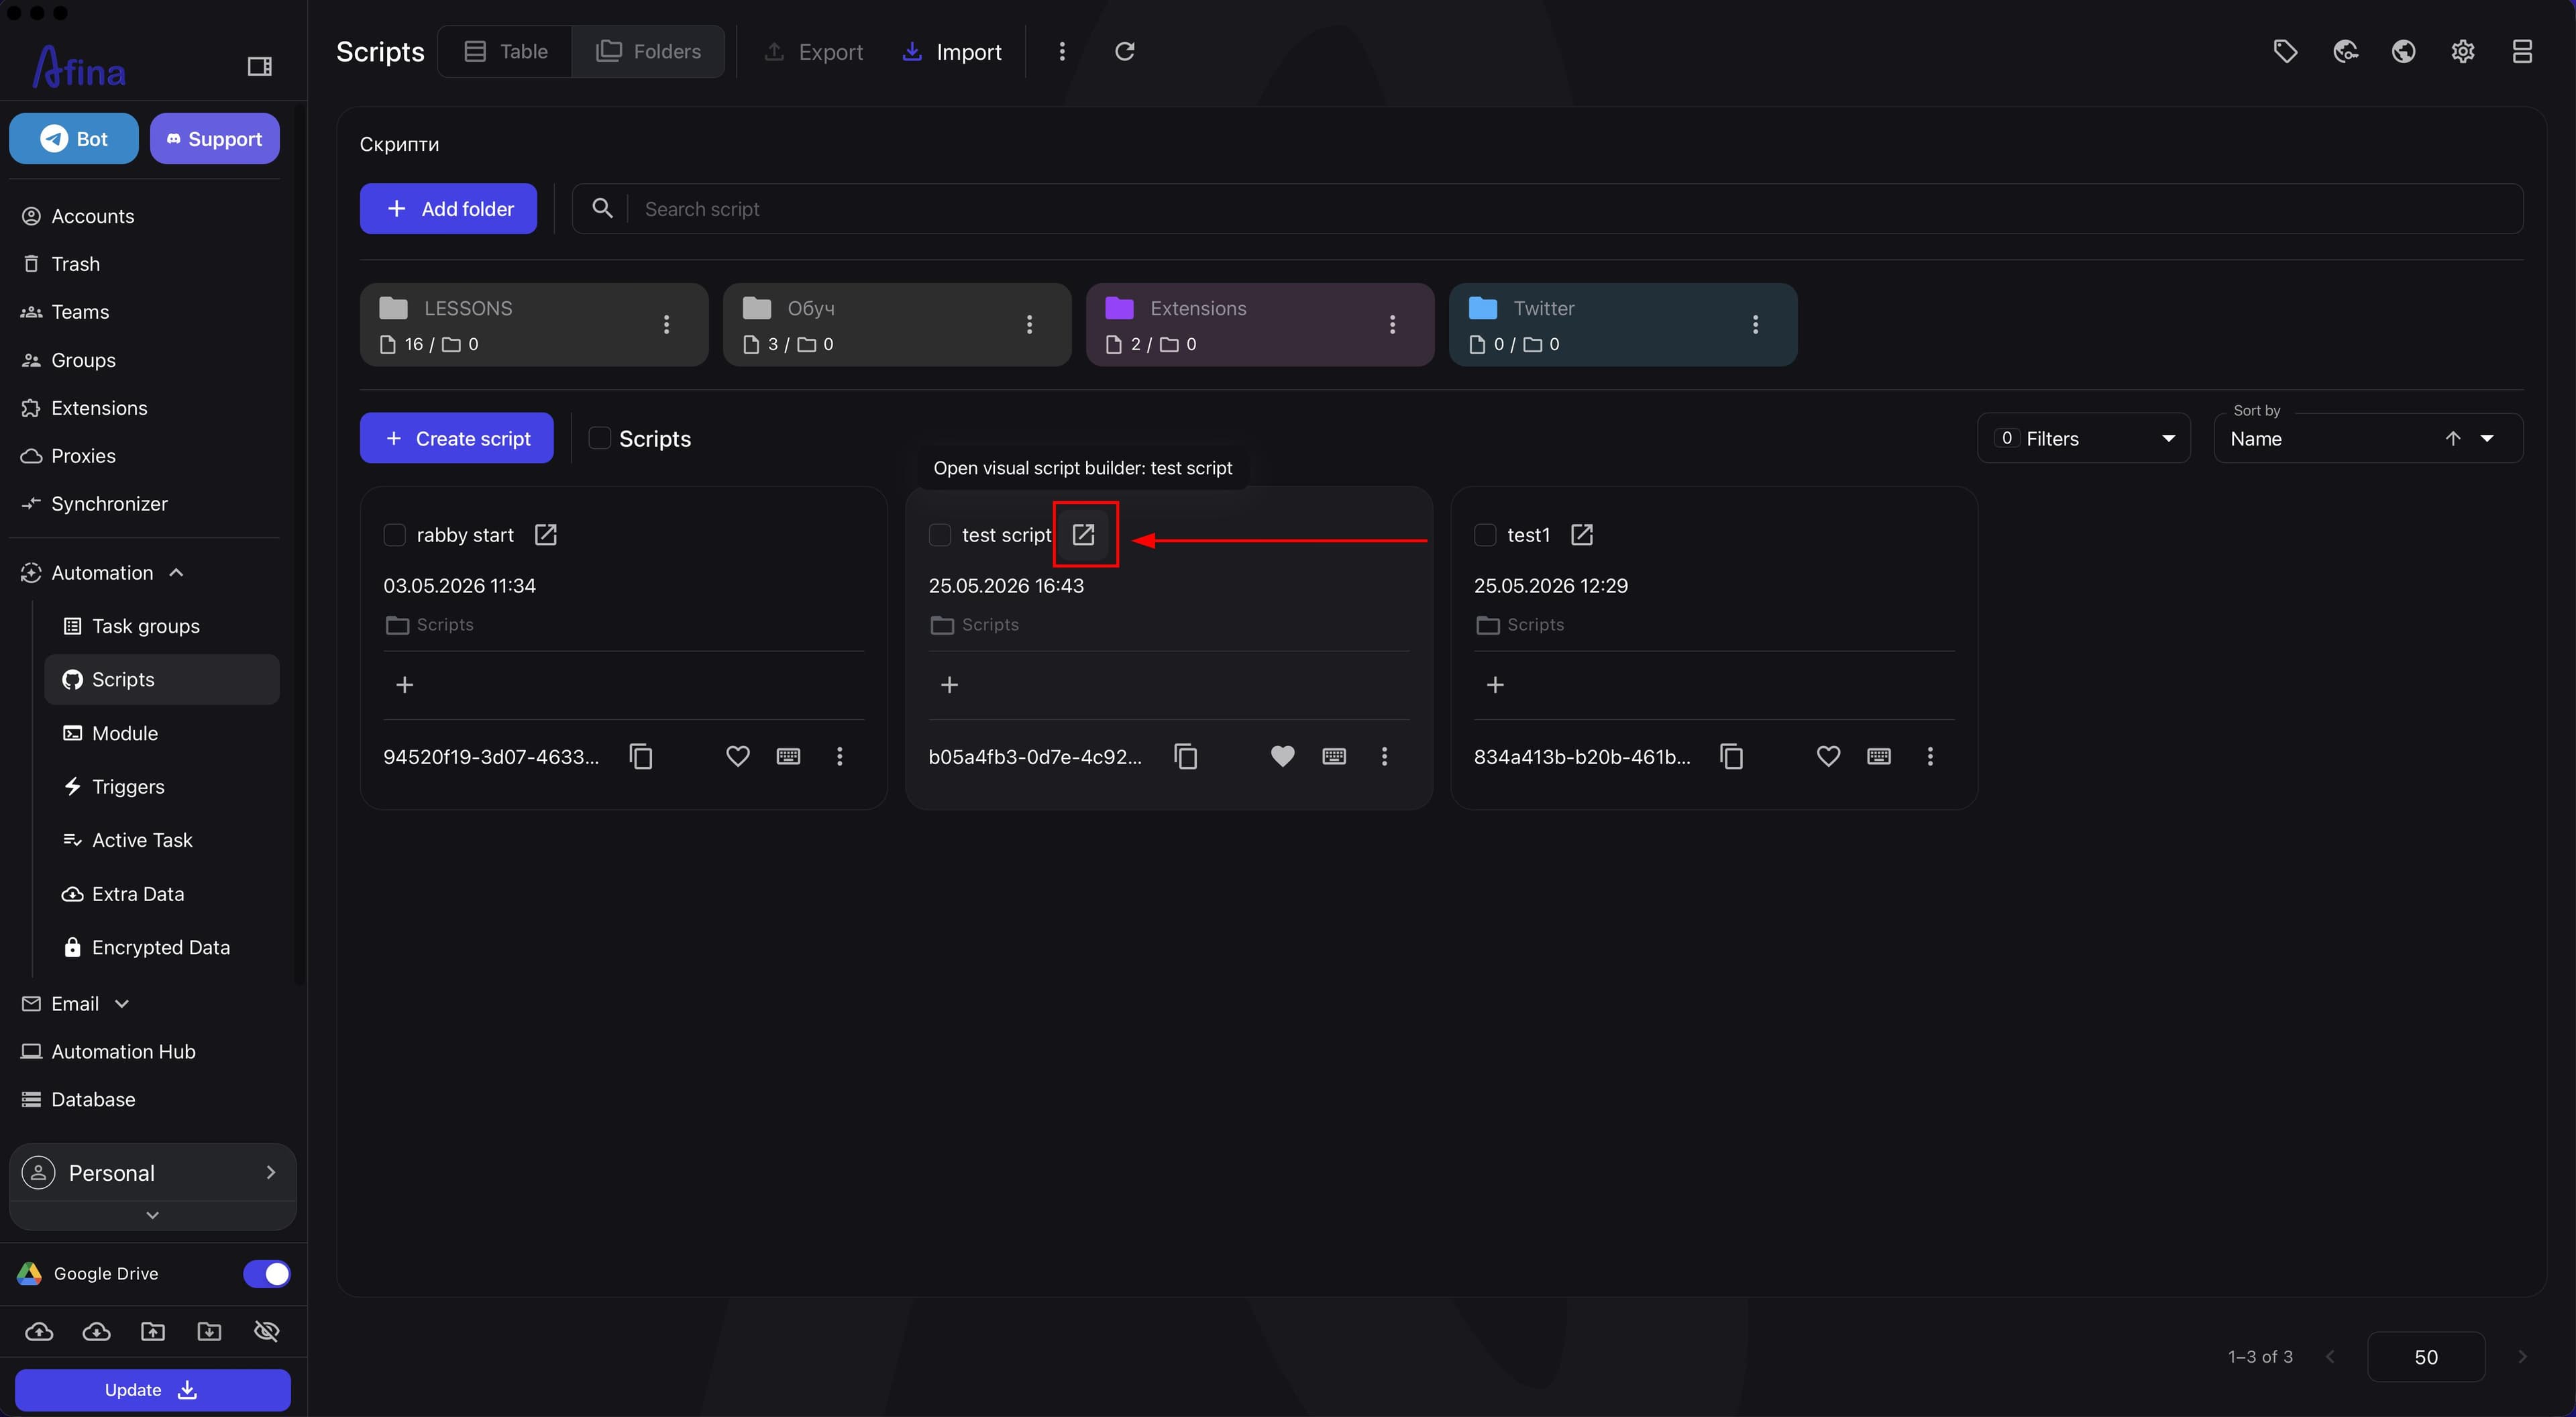Screen dimensions: 2576x1417
Task: Click cloud upload icon in bottom bar
Action: click(39, 1331)
